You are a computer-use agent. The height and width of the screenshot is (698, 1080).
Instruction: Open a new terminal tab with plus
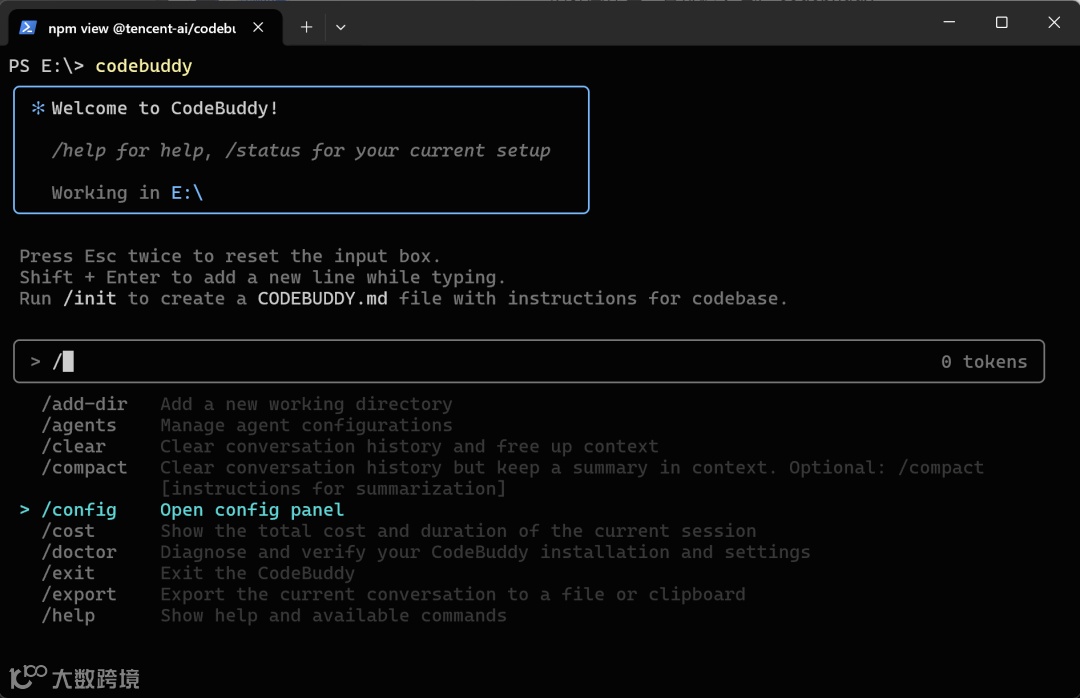[307, 28]
